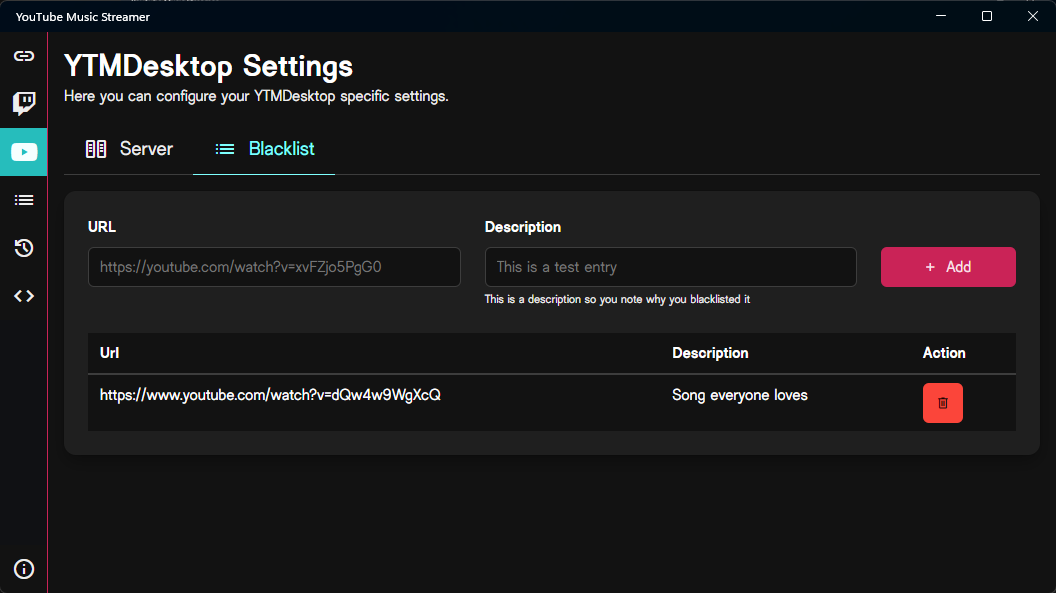1056x593 pixels.
Task: Delete the Song everyone loves blacklist entry
Action: 942,403
